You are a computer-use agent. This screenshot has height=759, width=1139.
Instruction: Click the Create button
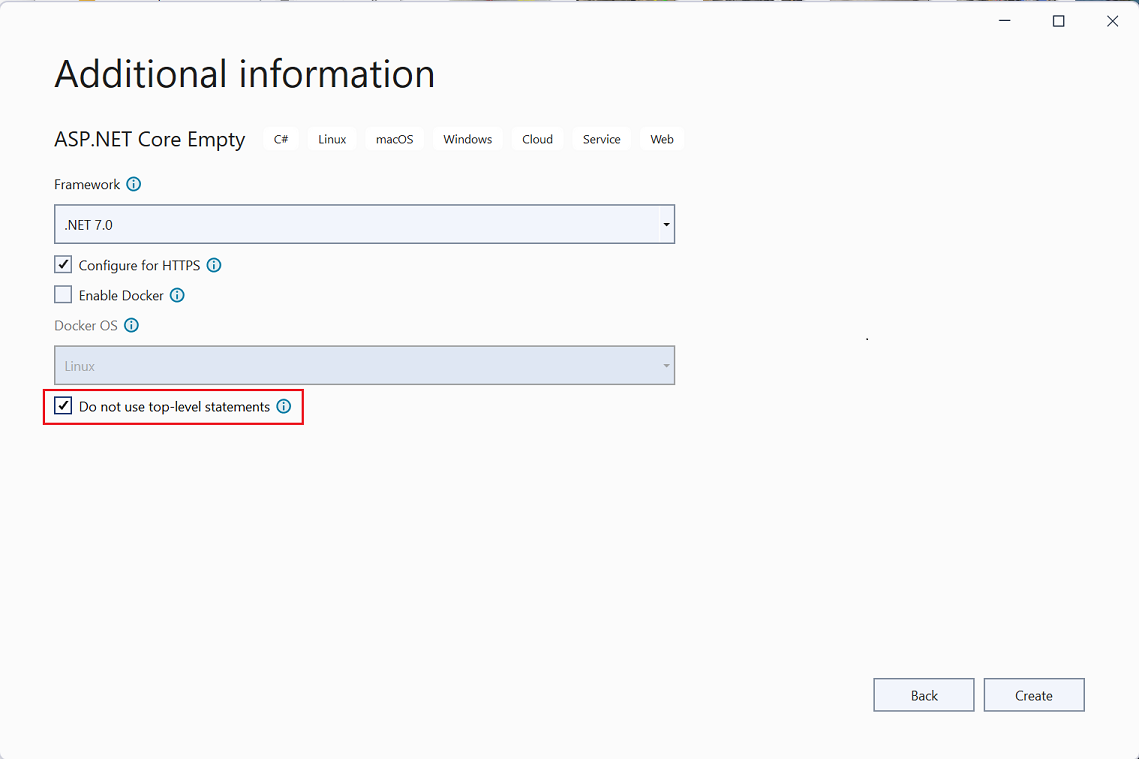click(1034, 695)
